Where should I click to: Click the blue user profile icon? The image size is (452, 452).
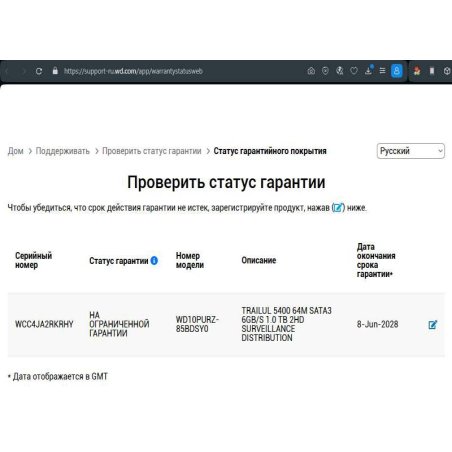tap(397, 71)
